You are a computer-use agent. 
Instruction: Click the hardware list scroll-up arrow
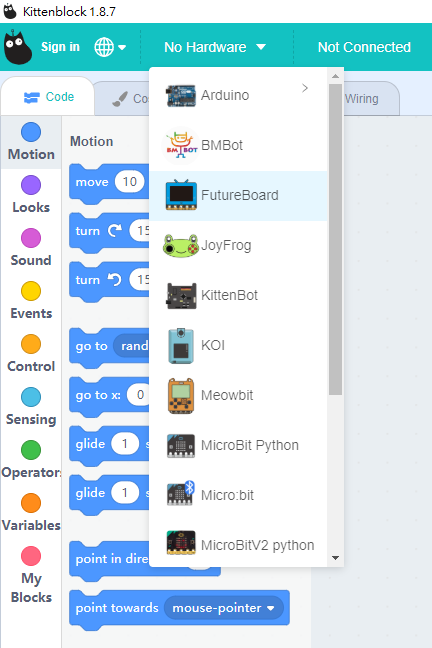click(335, 76)
